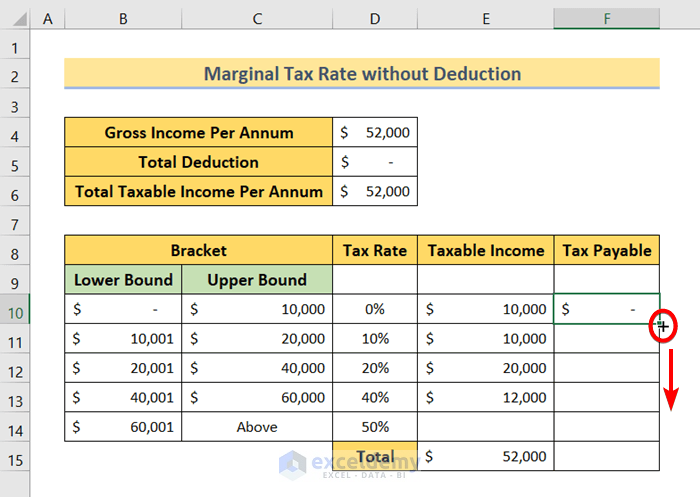Select the Total Deduction label cell
The width and height of the screenshot is (700, 497).
[199, 162]
